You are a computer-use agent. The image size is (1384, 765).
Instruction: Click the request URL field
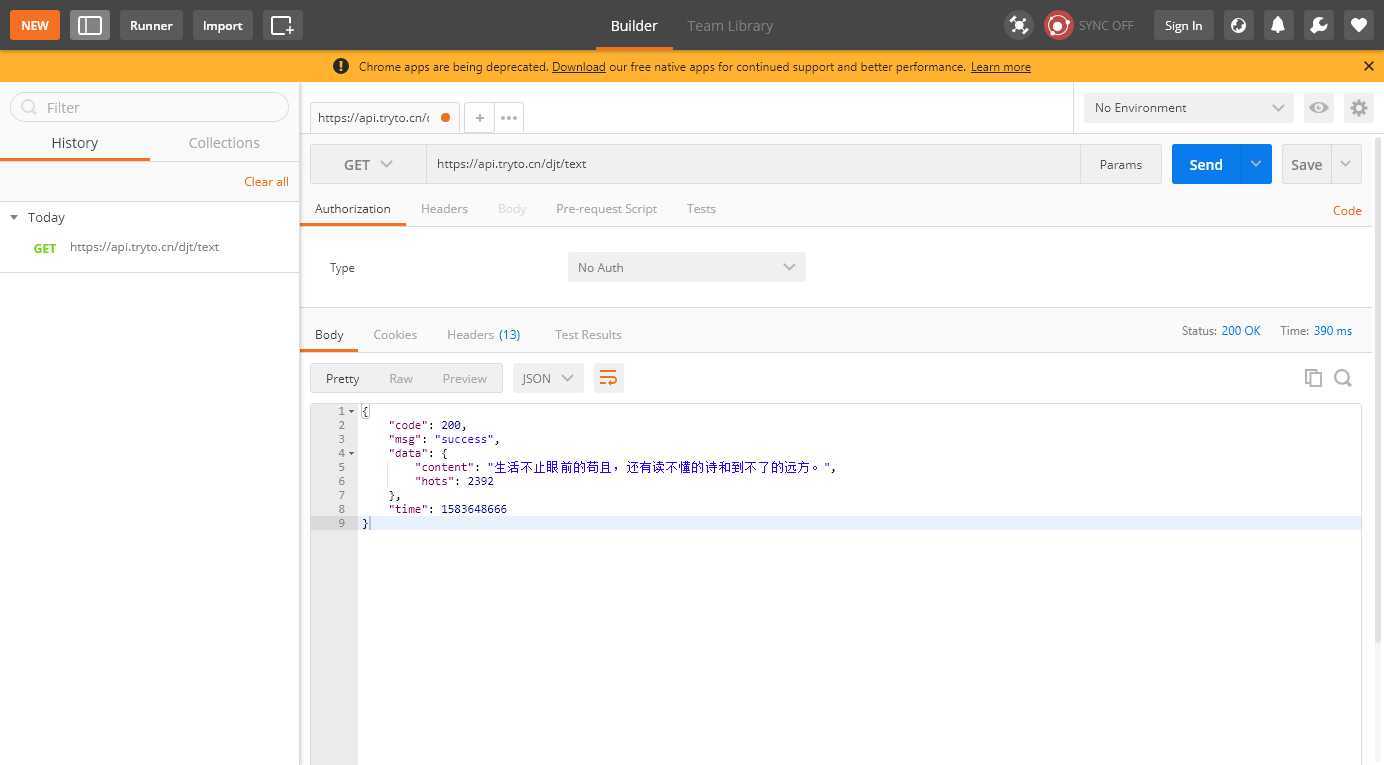[753, 164]
